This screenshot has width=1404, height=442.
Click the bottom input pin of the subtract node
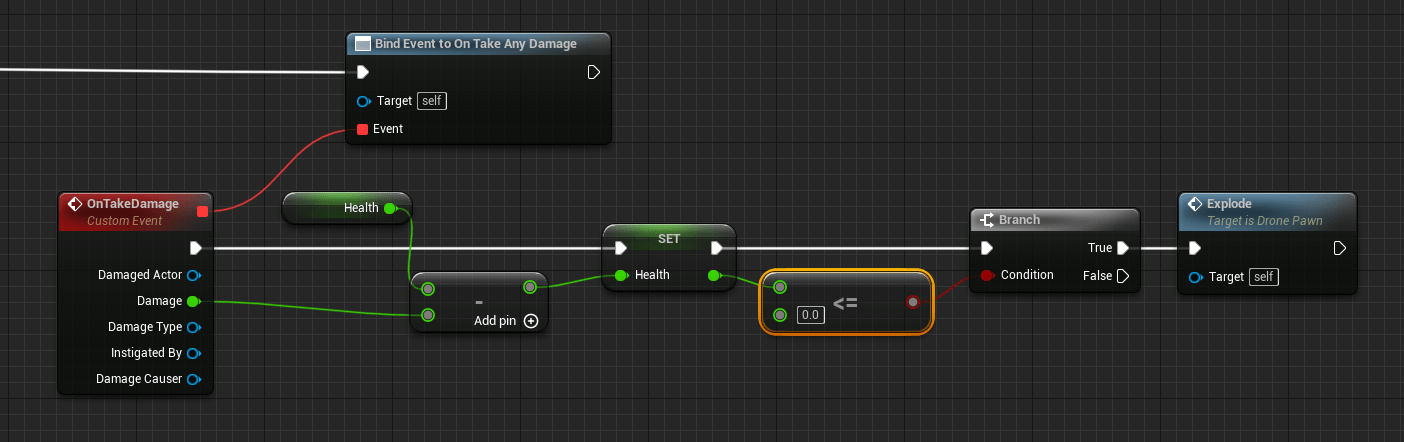tap(428, 315)
